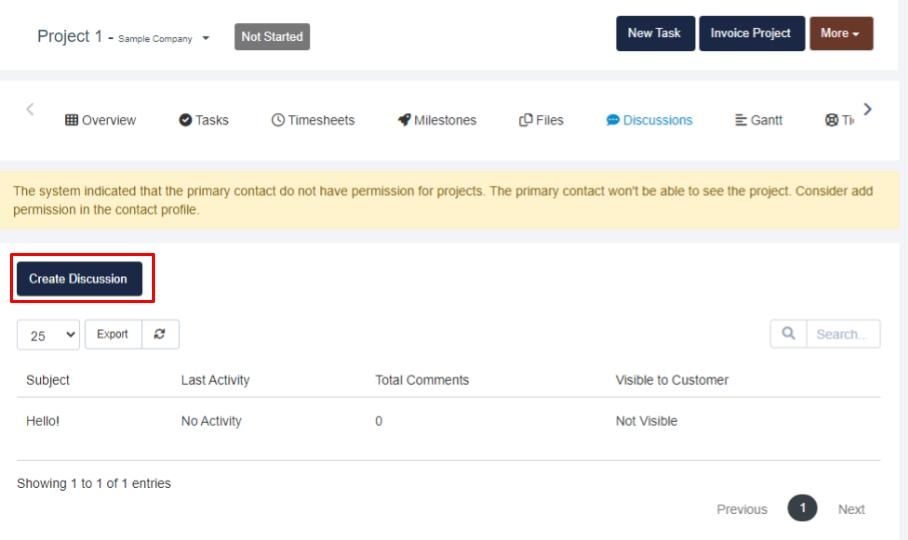Image resolution: width=908 pixels, height=540 pixels.
Task: Click the refresh table icon
Action: [160, 335]
